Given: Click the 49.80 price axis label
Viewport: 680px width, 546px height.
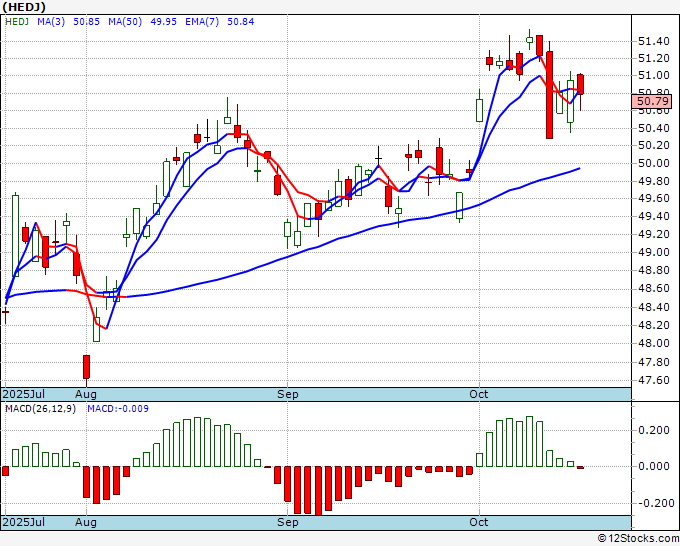Looking at the screenshot, I should click(654, 181).
